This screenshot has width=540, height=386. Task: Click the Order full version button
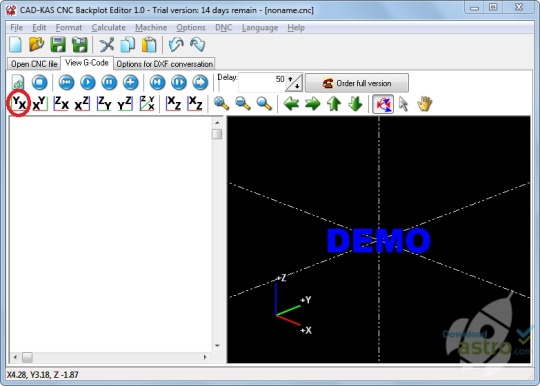coord(357,83)
